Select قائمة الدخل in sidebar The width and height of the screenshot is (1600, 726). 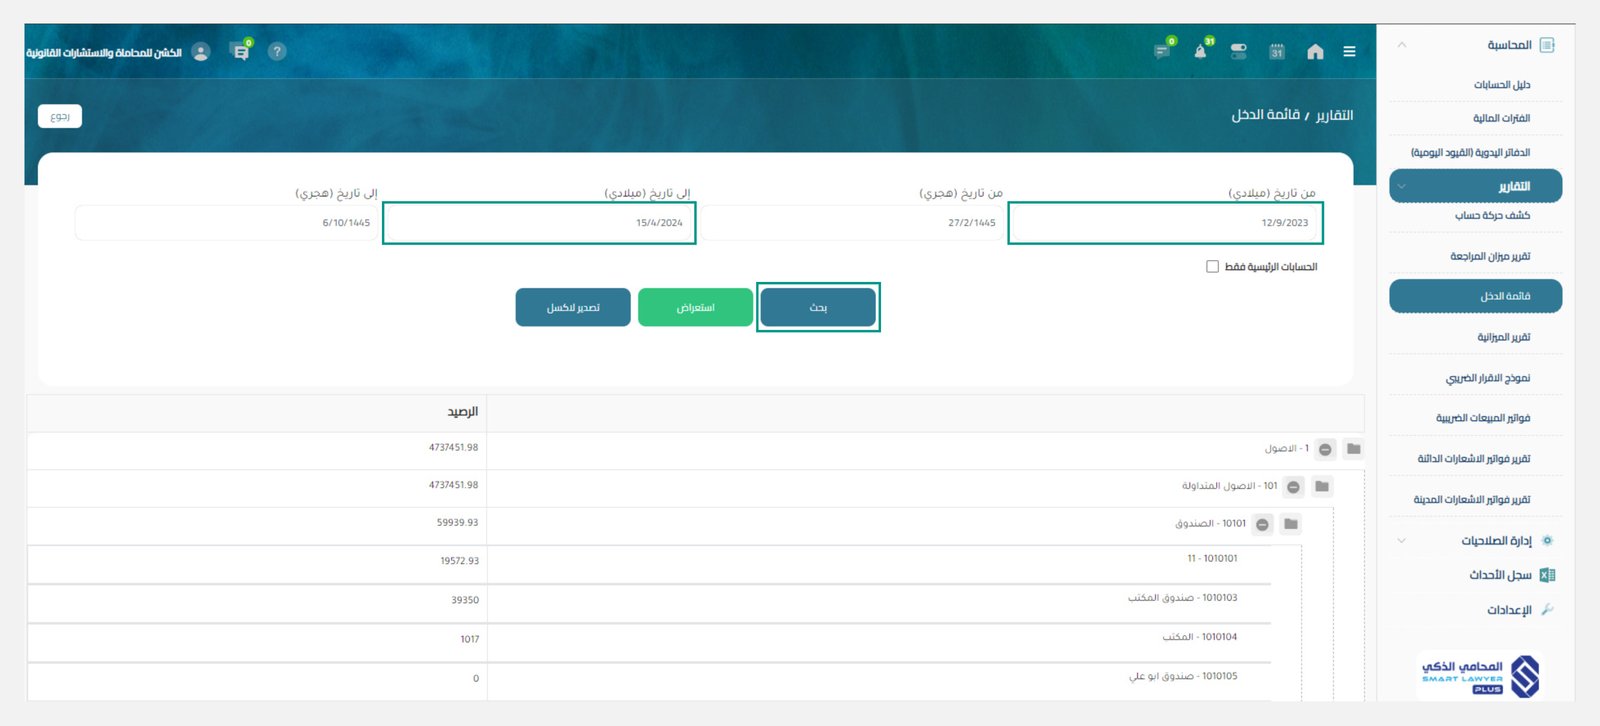1476,296
